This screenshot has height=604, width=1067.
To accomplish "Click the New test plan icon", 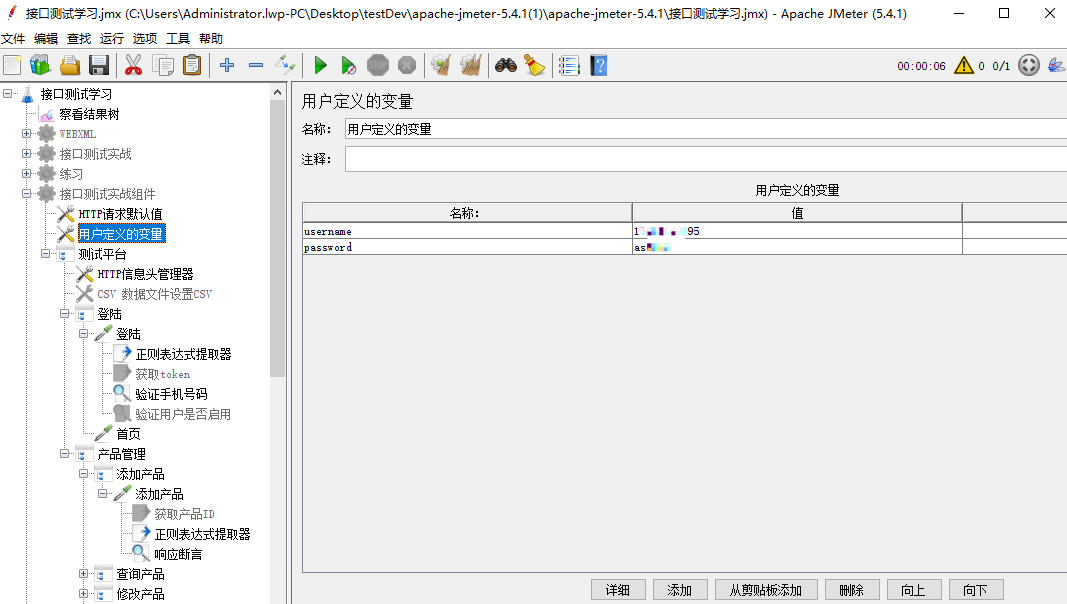I will coord(12,65).
